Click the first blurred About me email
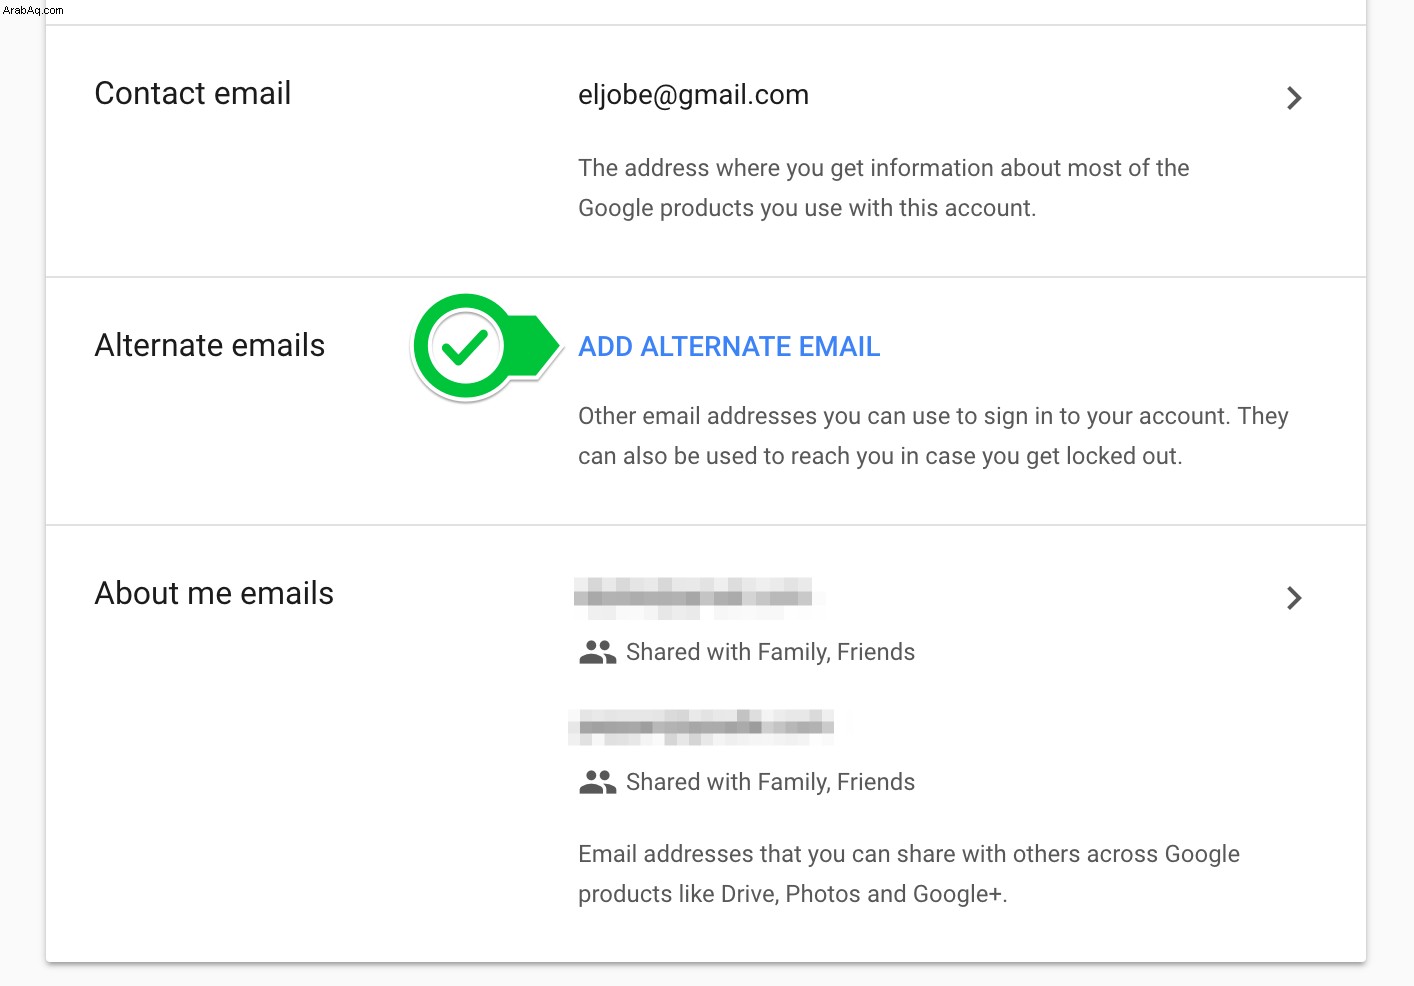 tap(697, 598)
